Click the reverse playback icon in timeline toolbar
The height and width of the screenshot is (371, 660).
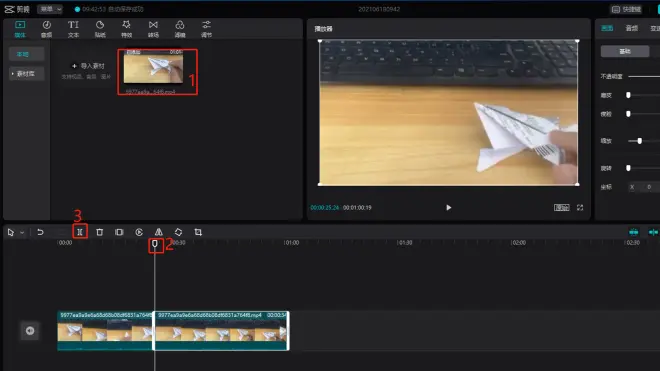coord(139,232)
